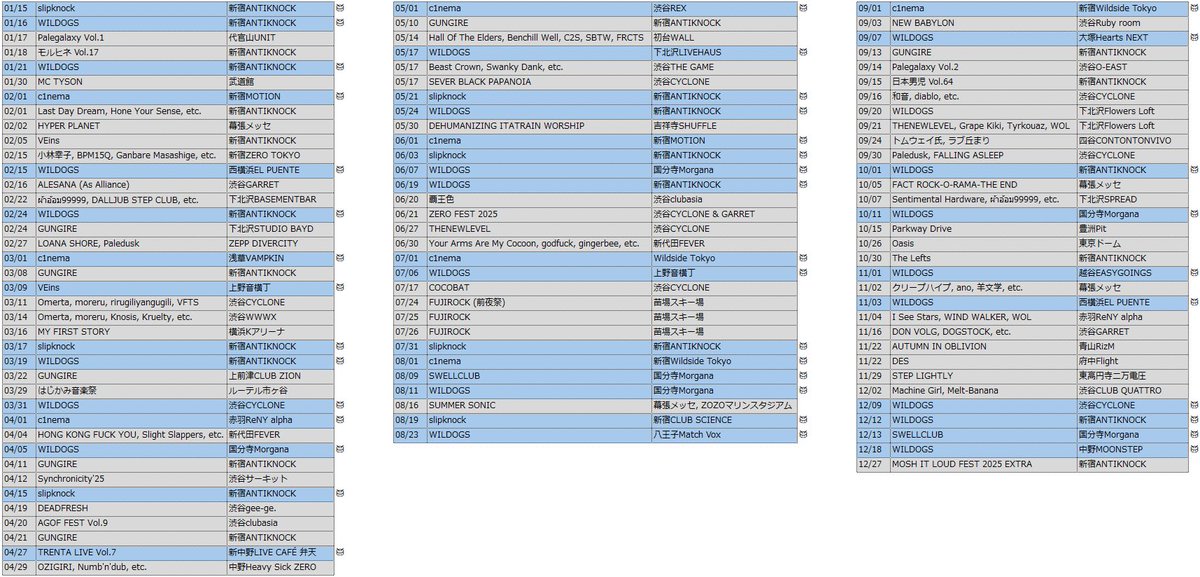Screen dimensions: 1200x577
Task: Click the cat icon beside 渋谷REX on 05/01
Action: click(803, 7)
